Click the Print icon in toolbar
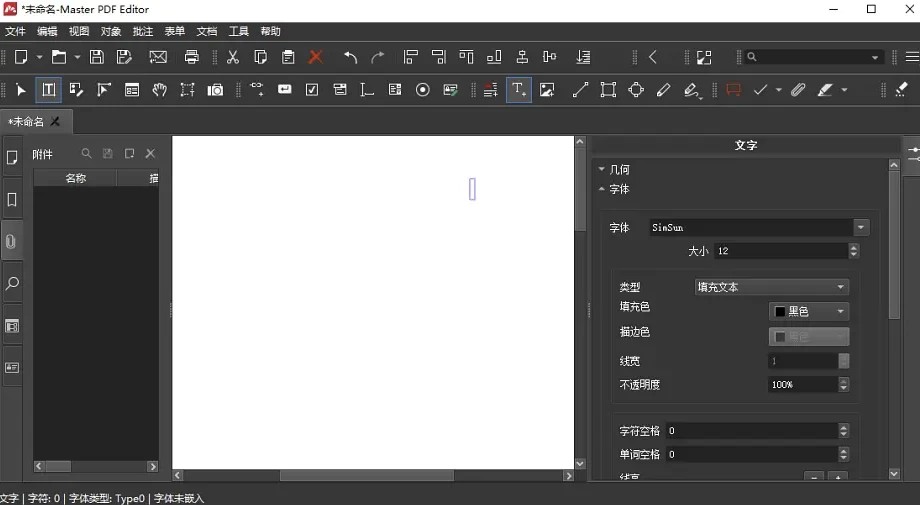 192,57
